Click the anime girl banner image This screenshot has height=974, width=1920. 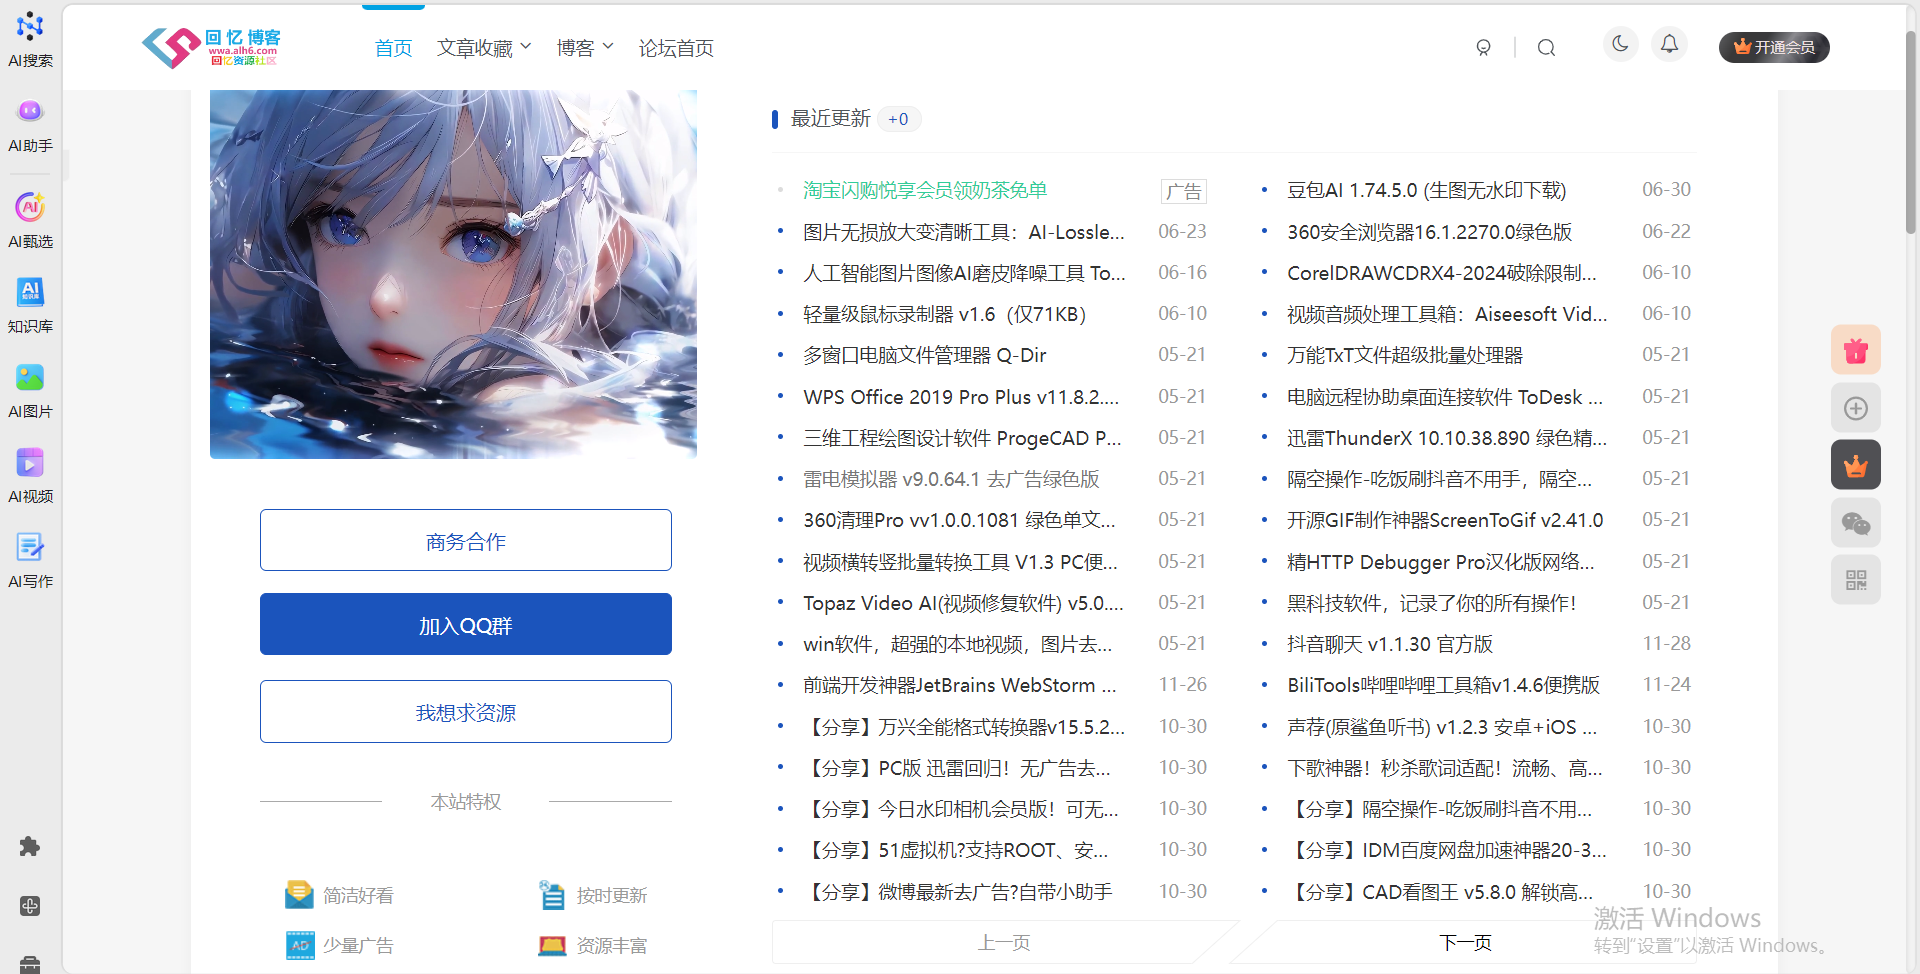[453, 274]
